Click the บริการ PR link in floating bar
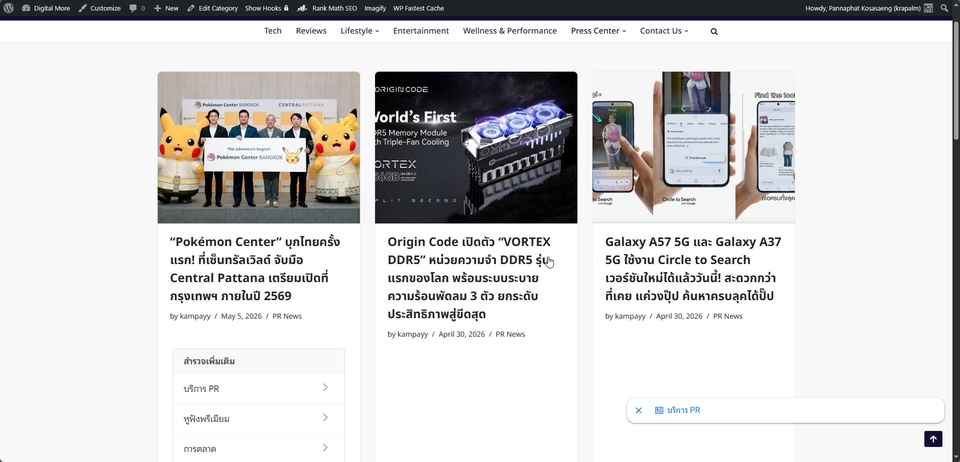 (683, 411)
